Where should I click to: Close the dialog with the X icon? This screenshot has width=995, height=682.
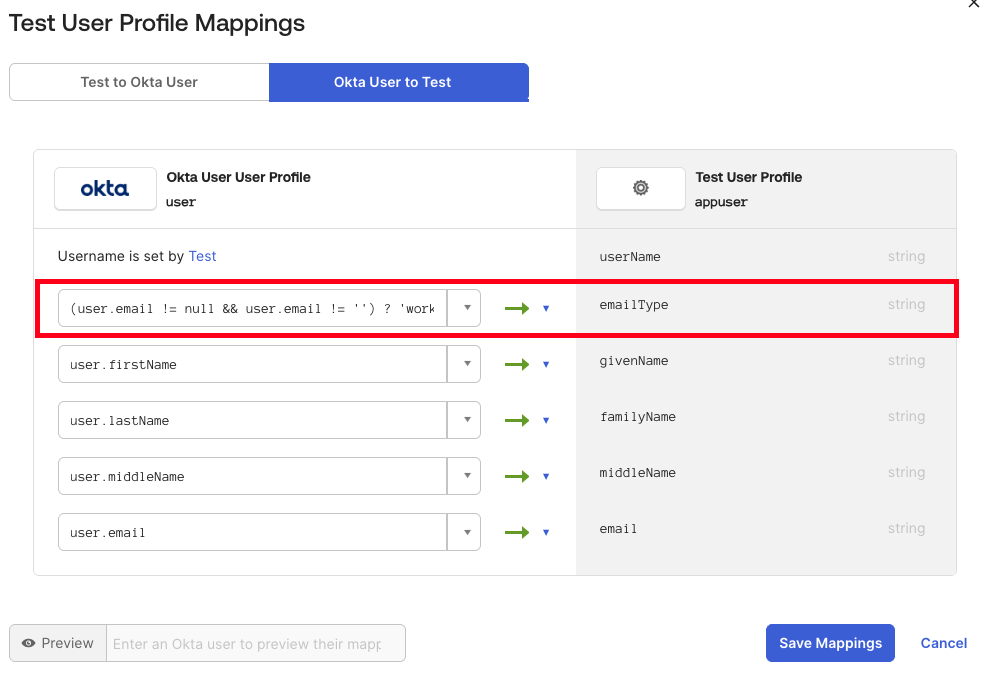[x=973, y=3]
